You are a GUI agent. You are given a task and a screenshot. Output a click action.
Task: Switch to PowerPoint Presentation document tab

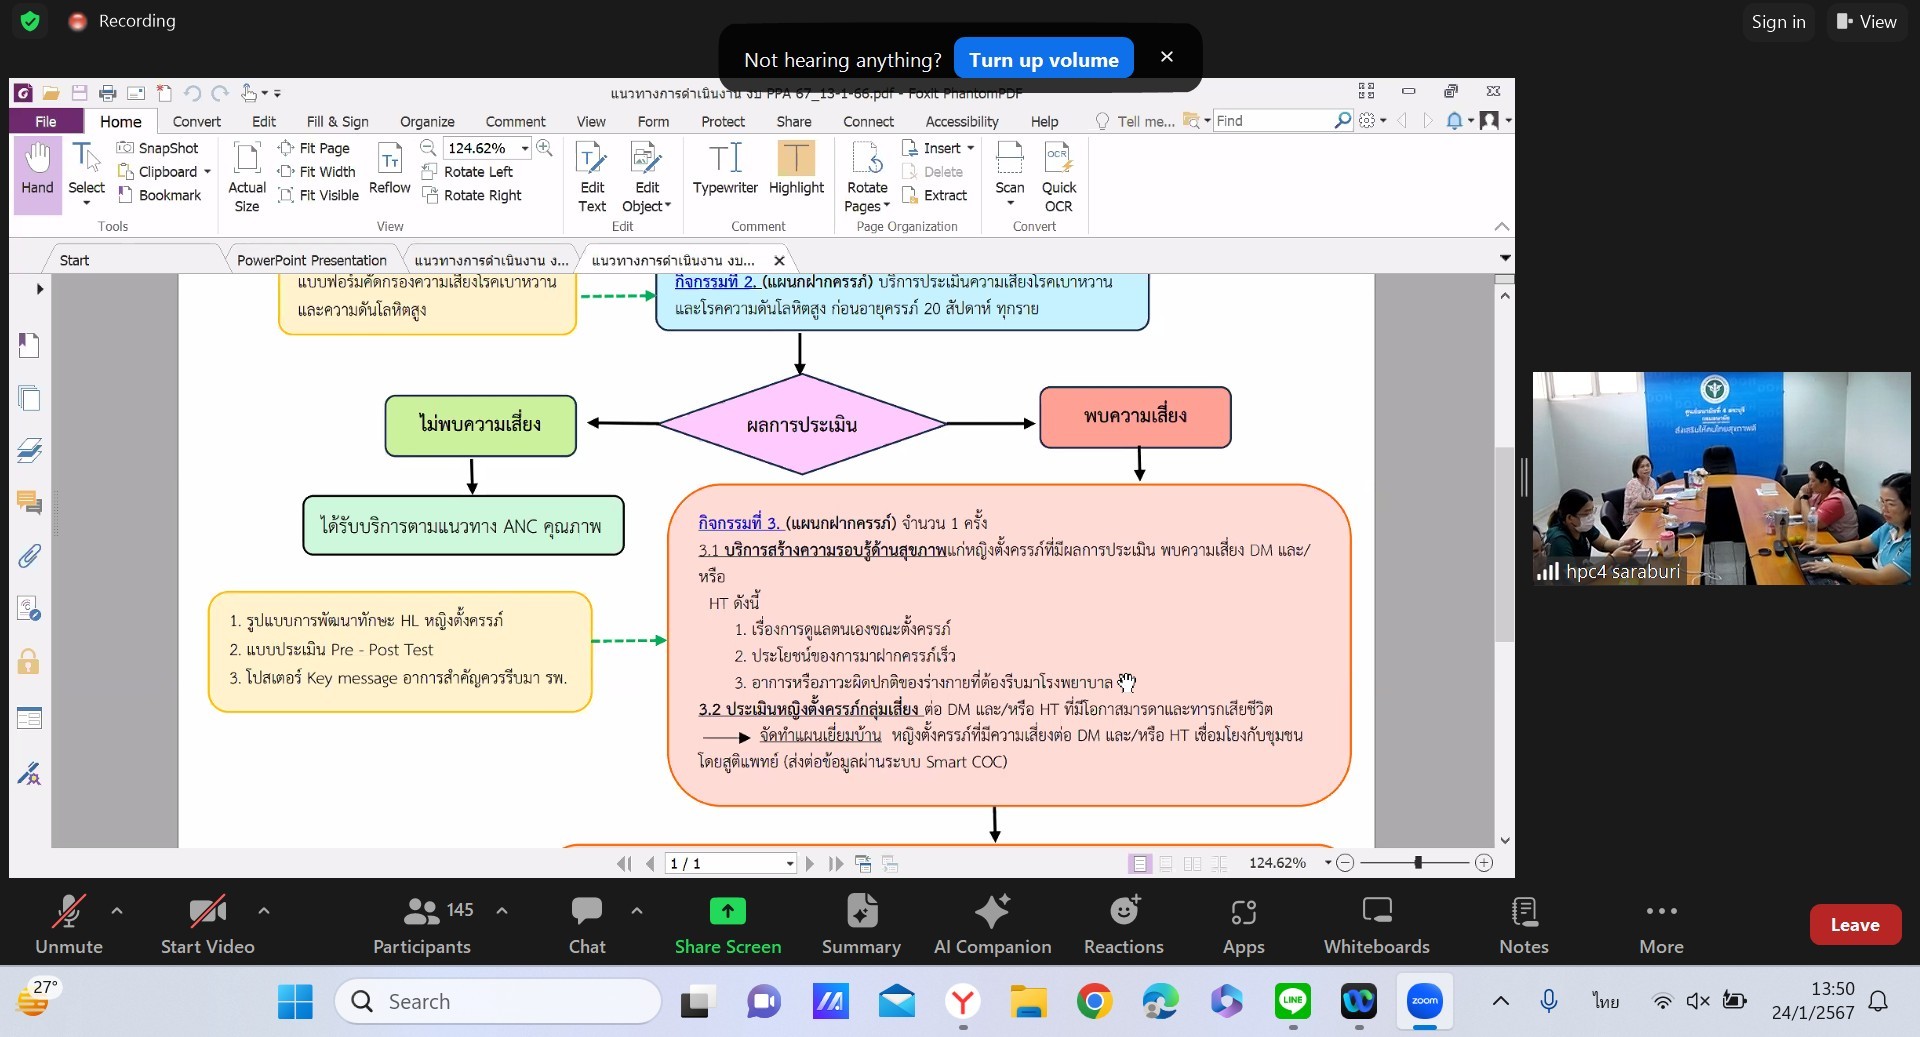[311, 260]
